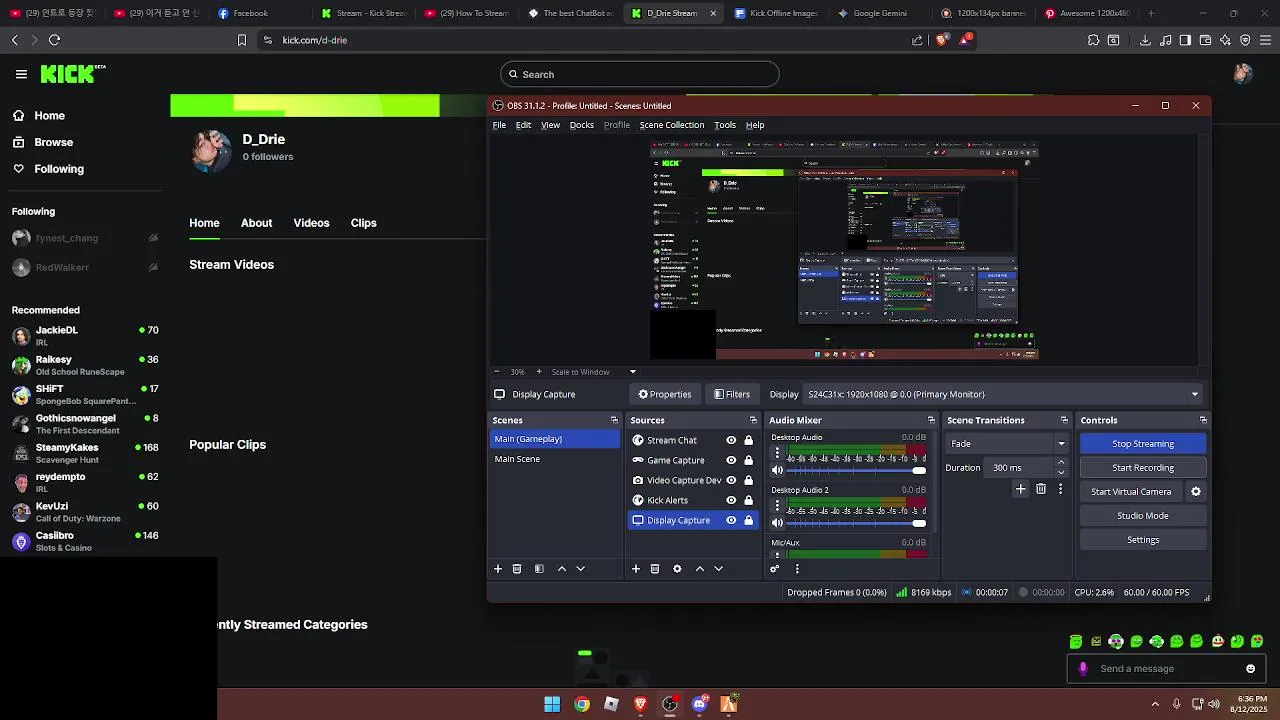Move scene up in Scenes panel

[x=561, y=569]
